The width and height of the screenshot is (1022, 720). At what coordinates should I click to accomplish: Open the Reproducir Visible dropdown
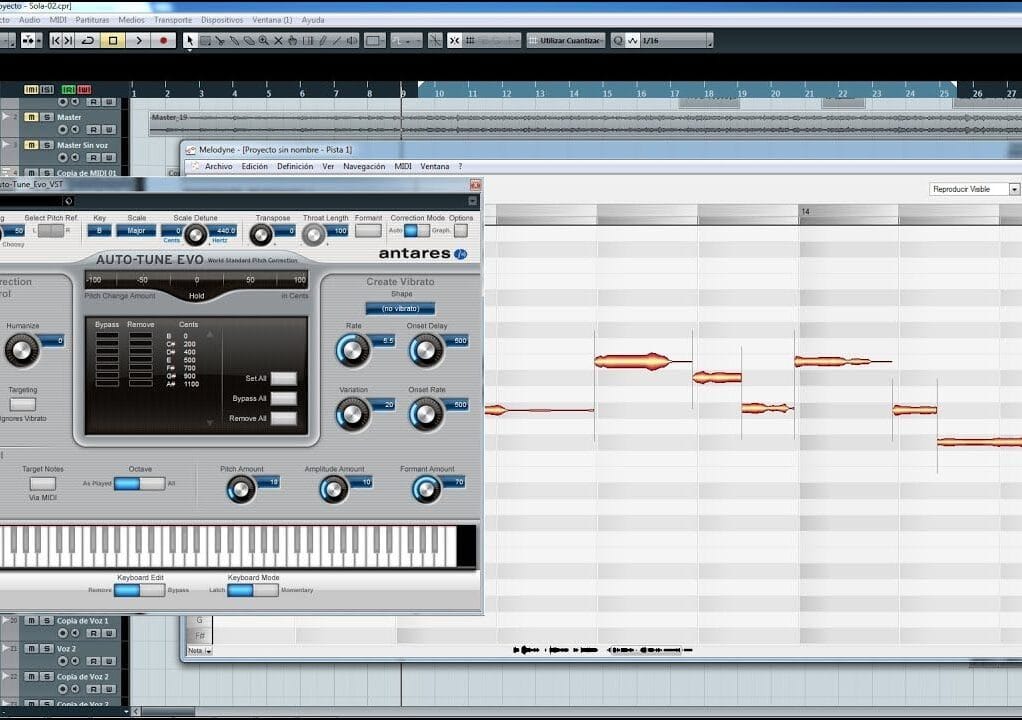click(x=974, y=189)
